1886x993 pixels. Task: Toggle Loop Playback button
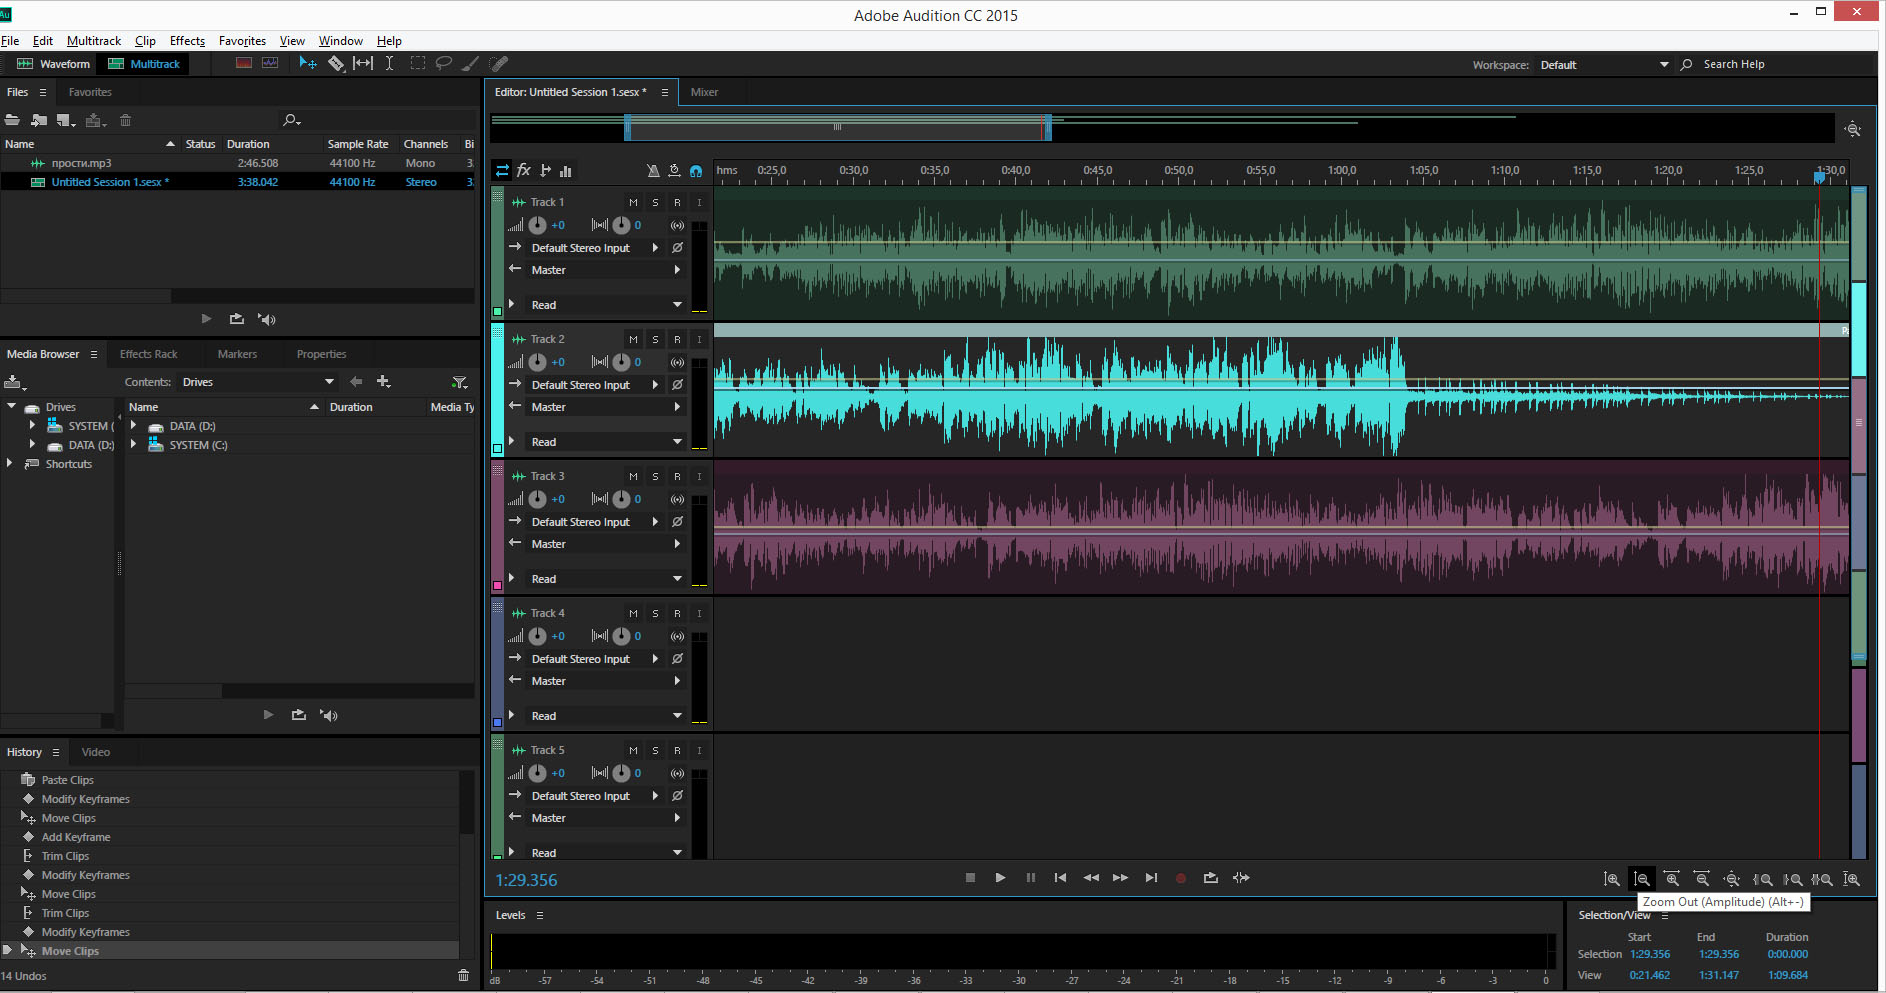pos(1211,878)
